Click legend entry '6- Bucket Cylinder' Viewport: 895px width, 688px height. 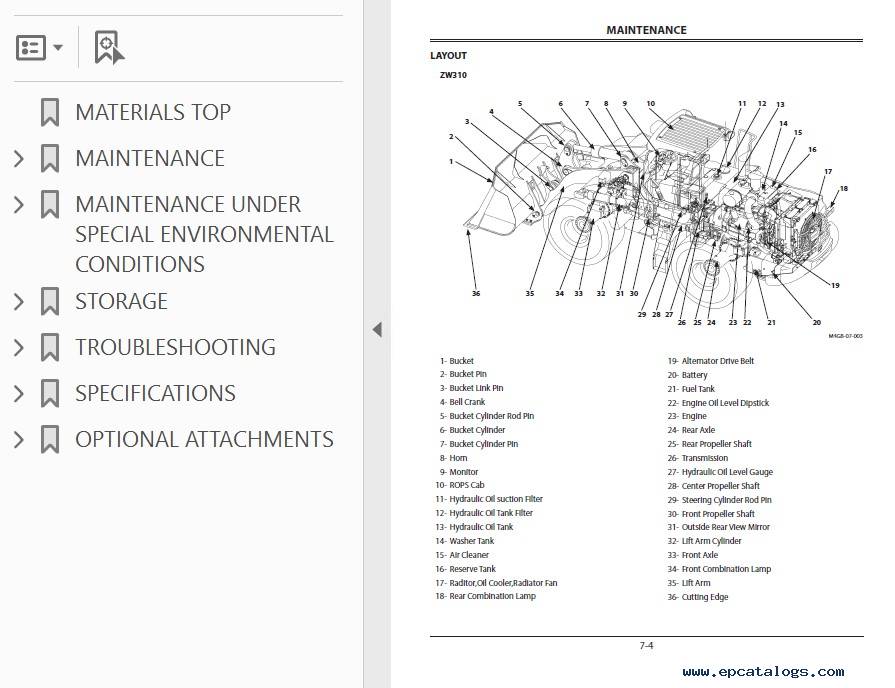point(472,430)
